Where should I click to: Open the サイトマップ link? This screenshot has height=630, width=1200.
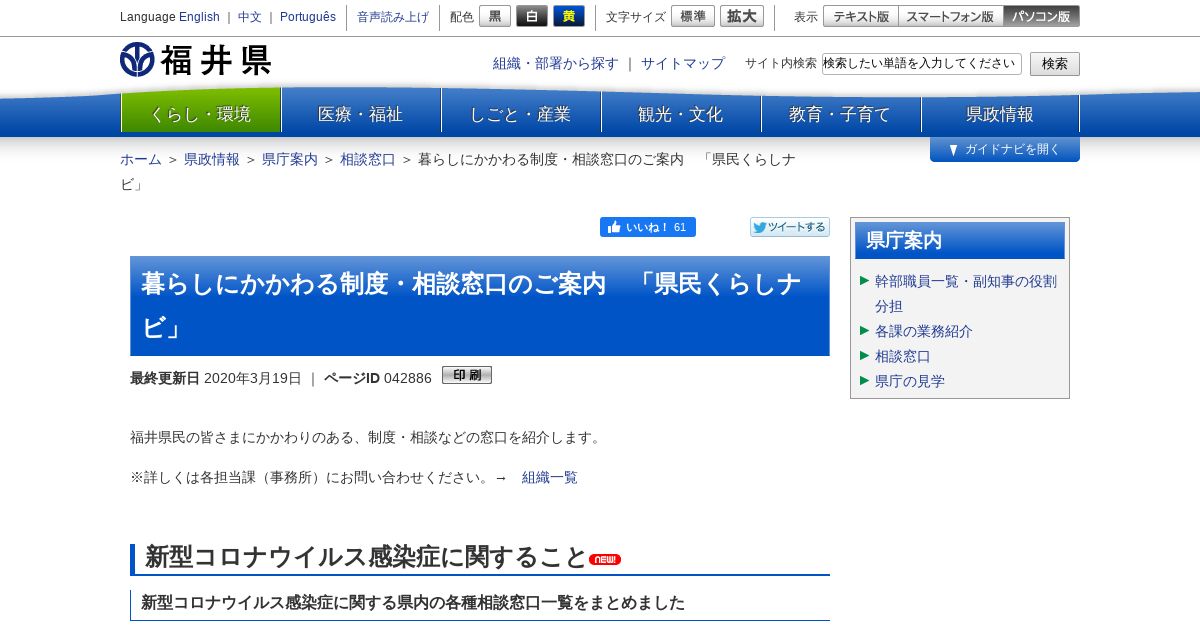(683, 63)
